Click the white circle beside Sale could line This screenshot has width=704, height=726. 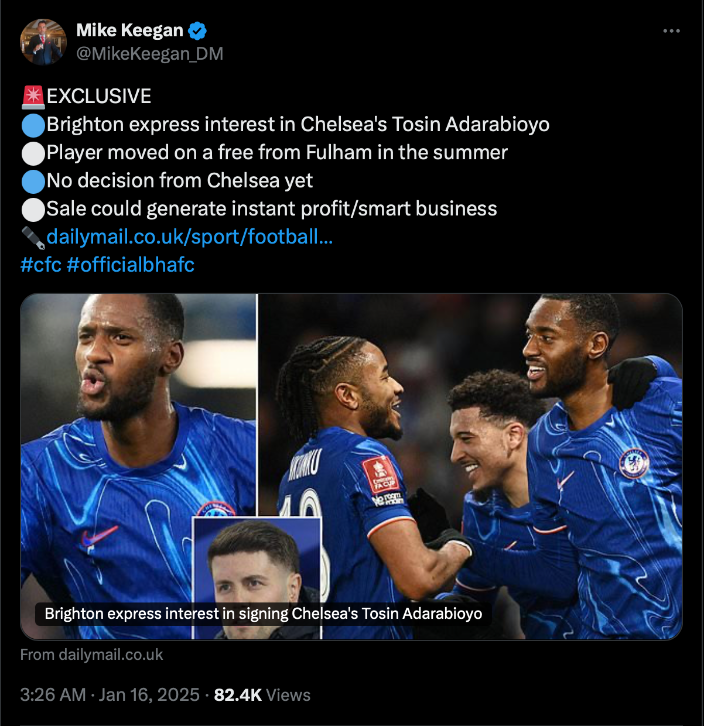33,209
